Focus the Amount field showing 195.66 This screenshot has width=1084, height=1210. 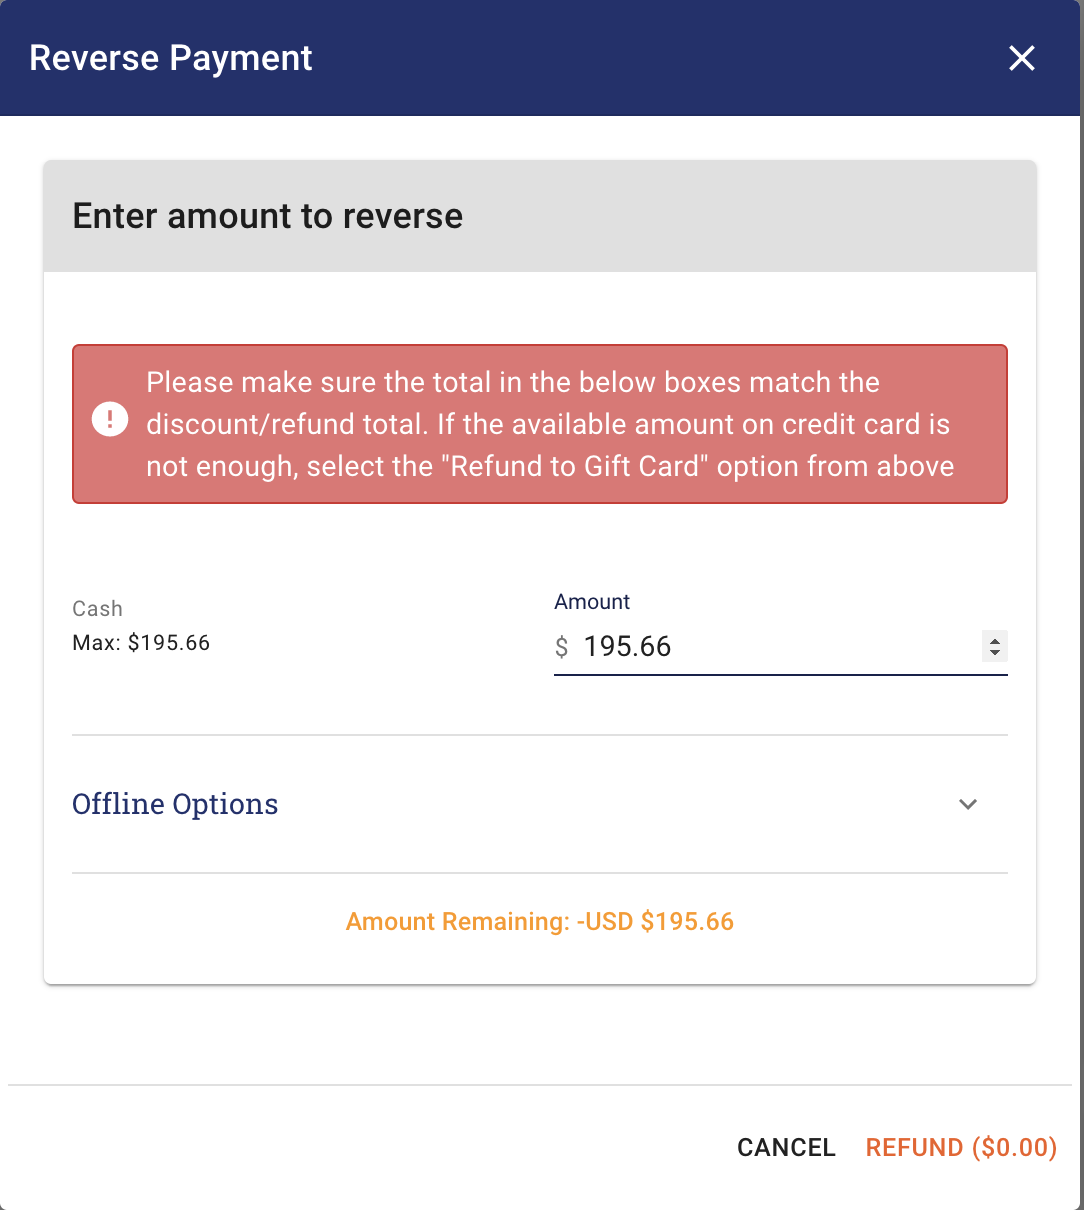pyautogui.click(x=780, y=647)
